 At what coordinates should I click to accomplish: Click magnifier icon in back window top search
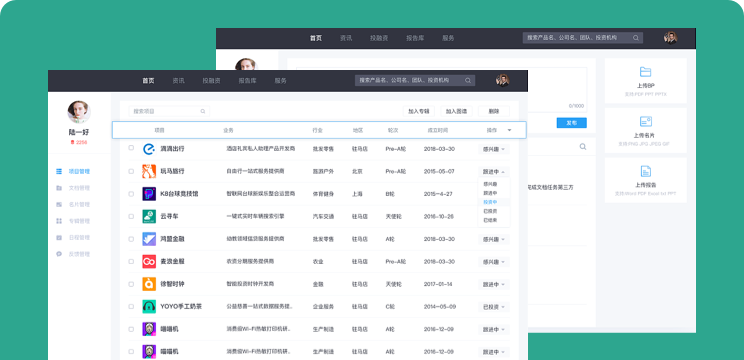point(636,38)
